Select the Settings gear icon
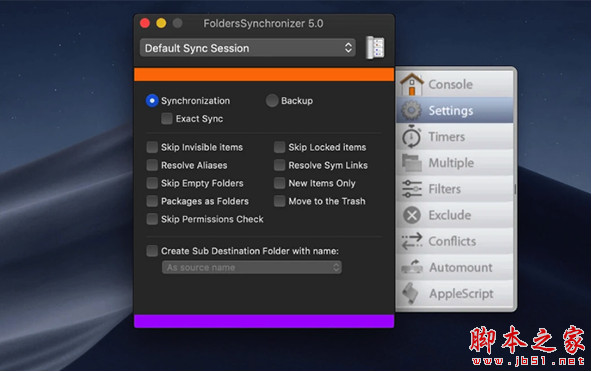596x372 pixels. tap(412, 111)
